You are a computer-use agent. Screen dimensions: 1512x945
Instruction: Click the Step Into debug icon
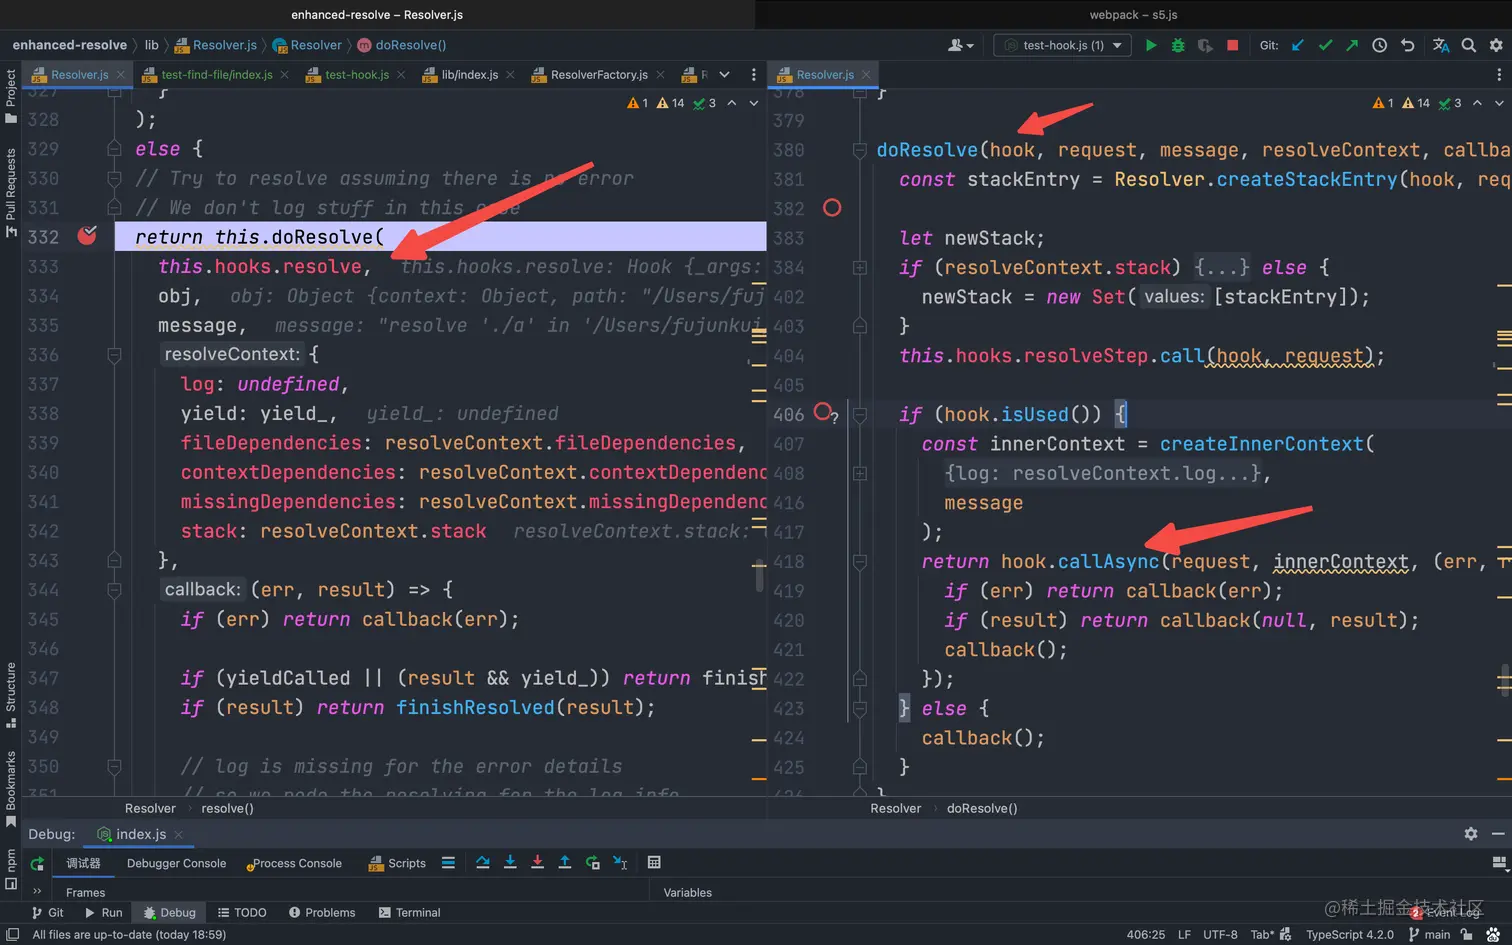[x=510, y=863]
